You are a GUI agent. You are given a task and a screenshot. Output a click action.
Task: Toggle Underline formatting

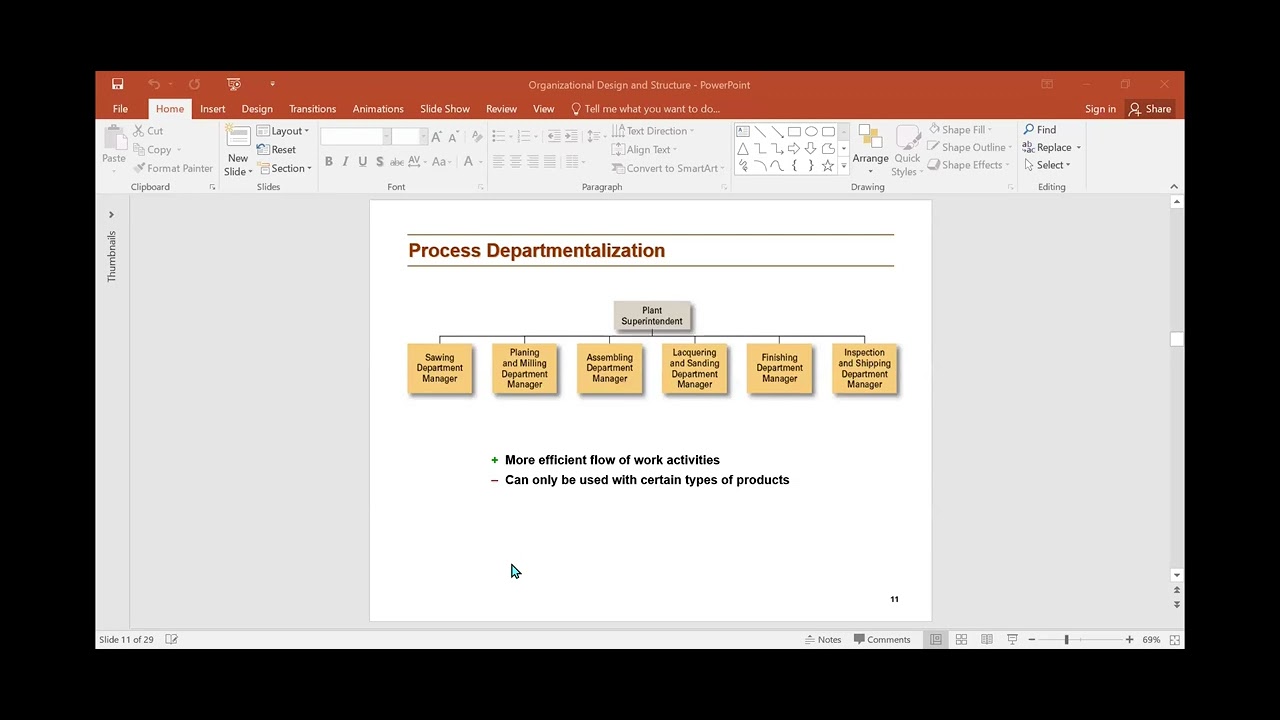pyautogui.click(x=362, y=162)
